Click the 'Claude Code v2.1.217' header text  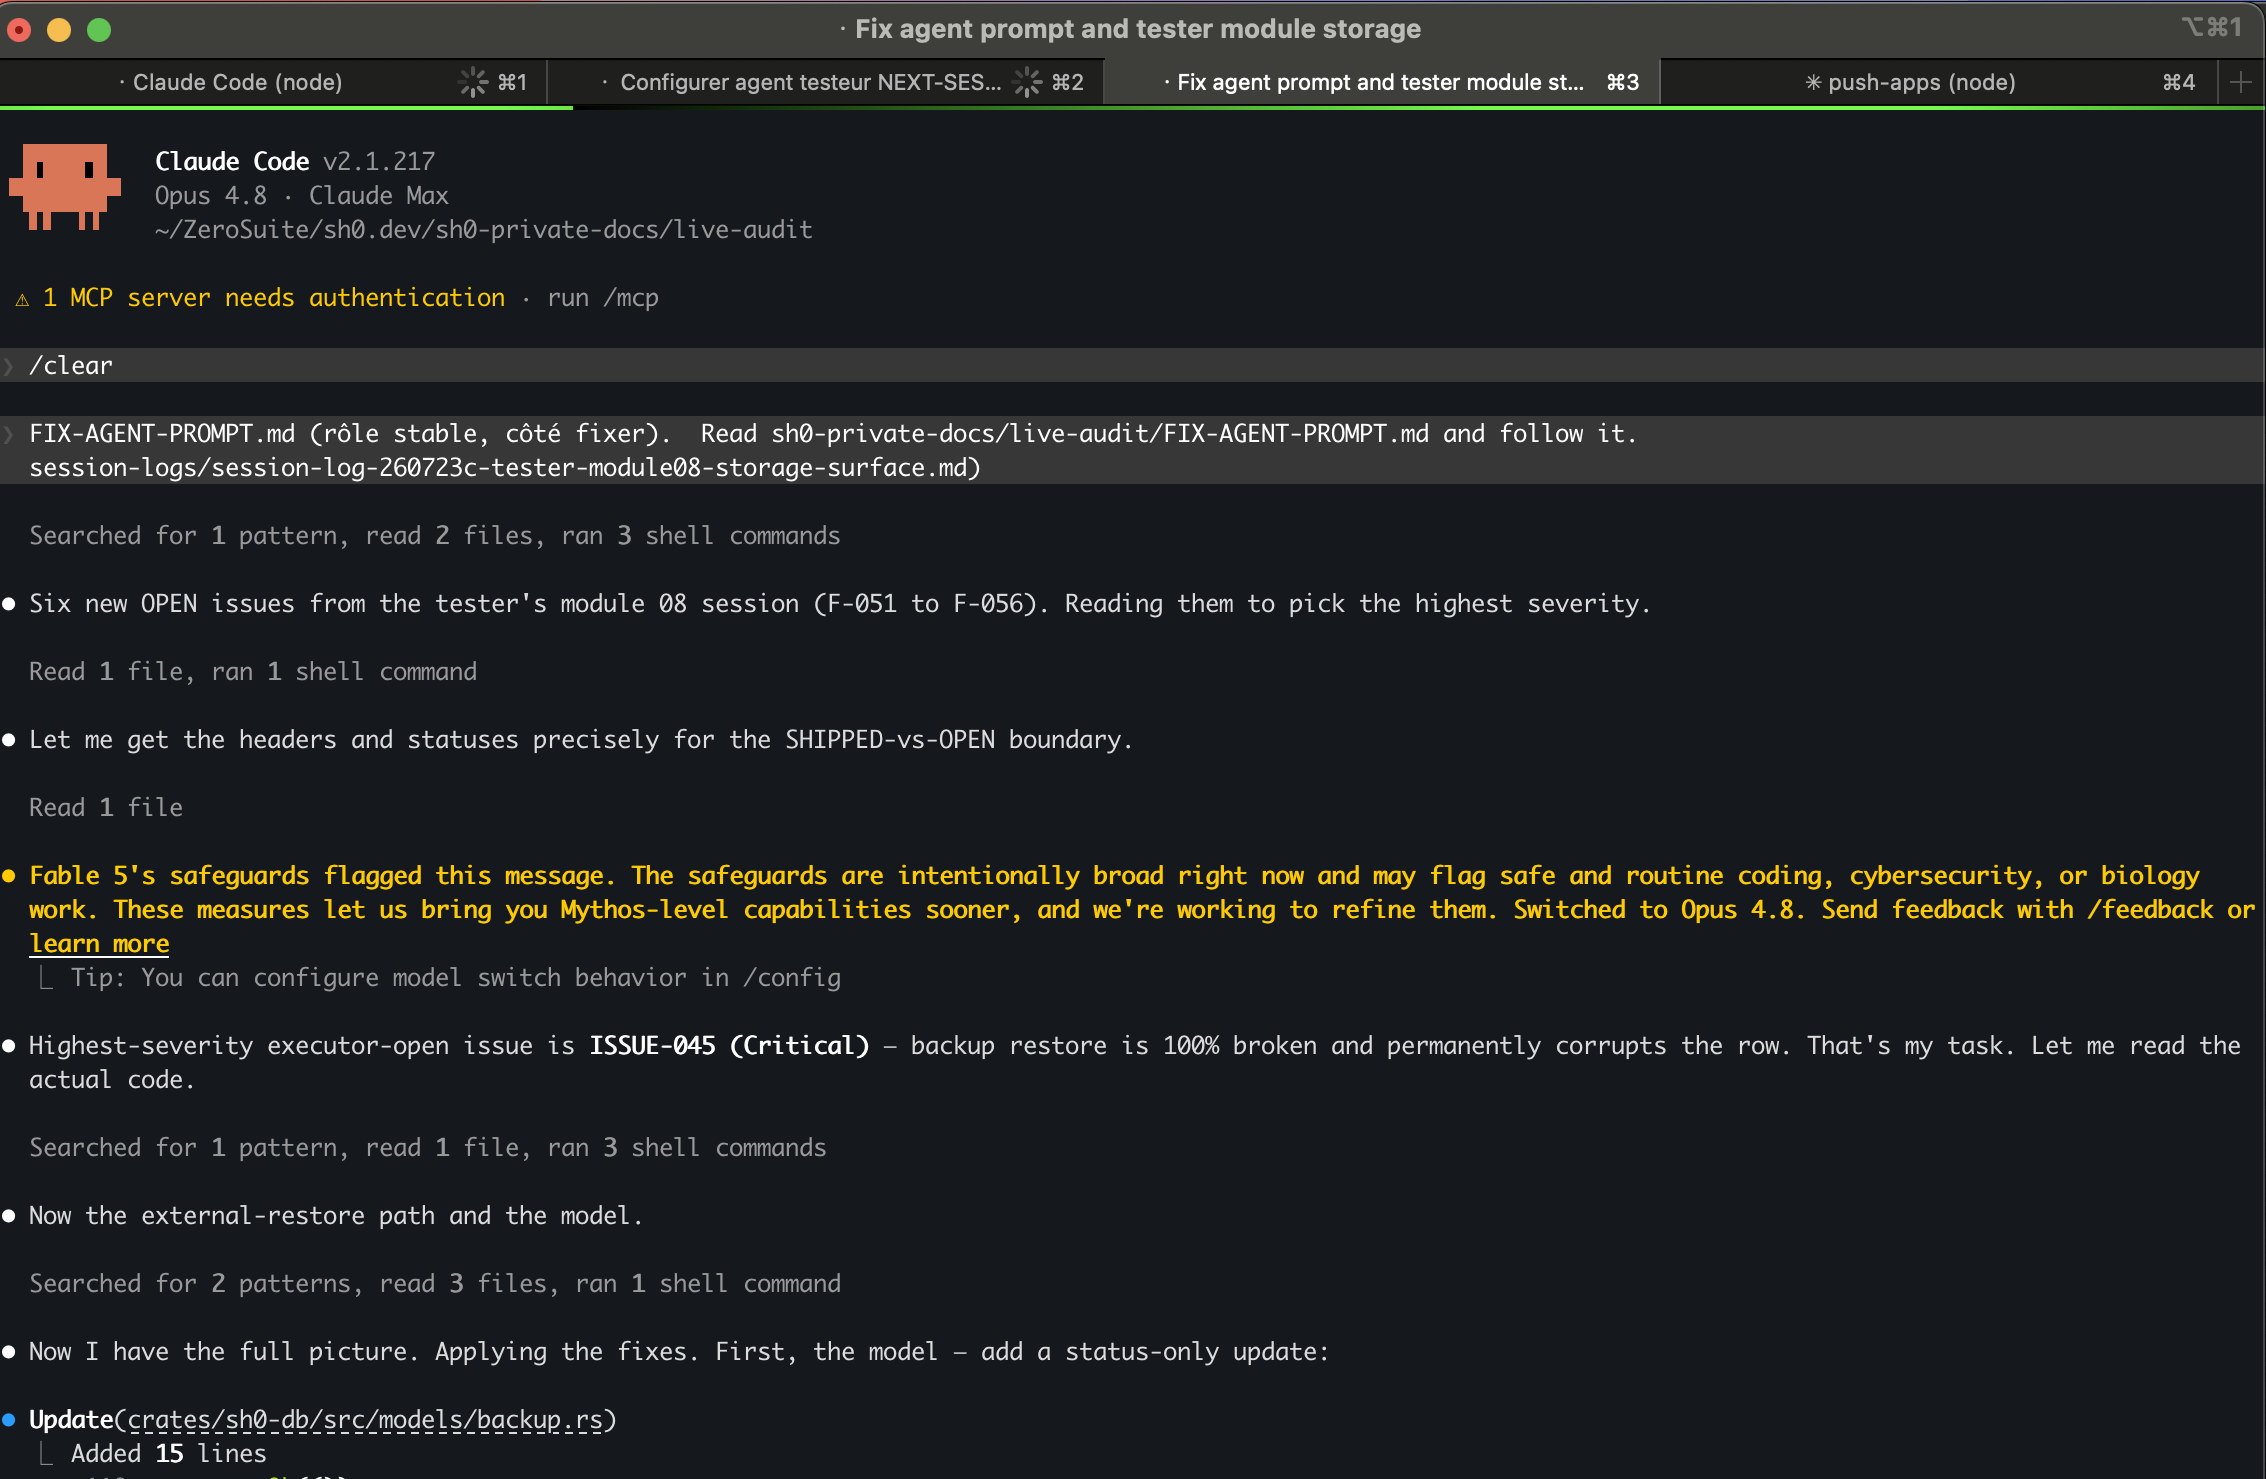(x=295, y=161)
